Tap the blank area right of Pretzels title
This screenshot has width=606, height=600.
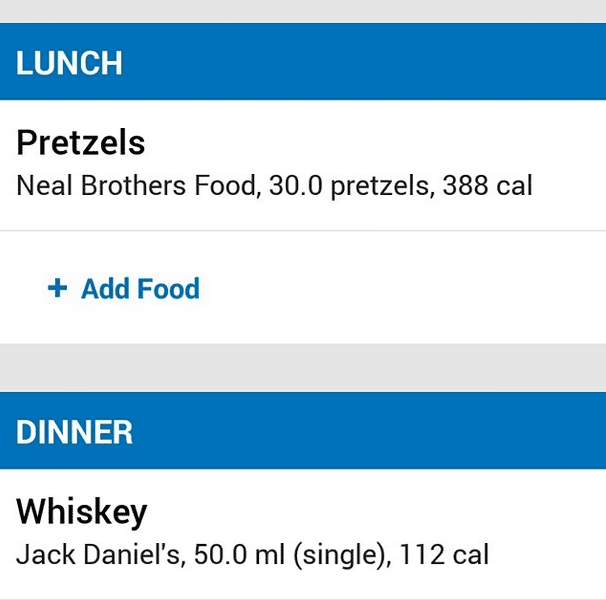[x=400, y=143]
